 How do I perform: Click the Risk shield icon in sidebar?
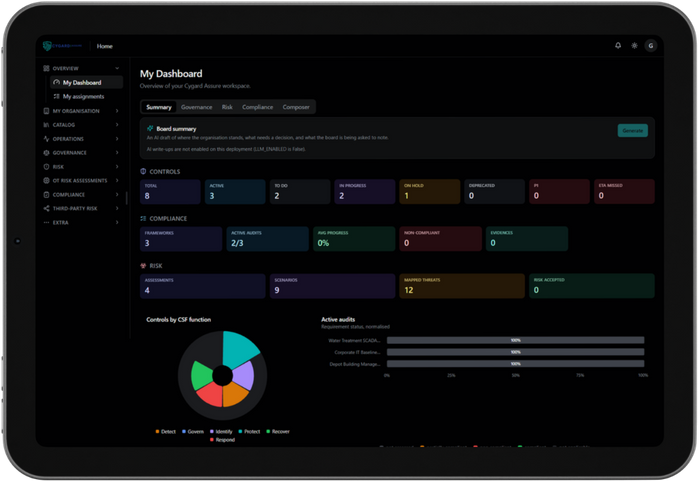point(46,167)
